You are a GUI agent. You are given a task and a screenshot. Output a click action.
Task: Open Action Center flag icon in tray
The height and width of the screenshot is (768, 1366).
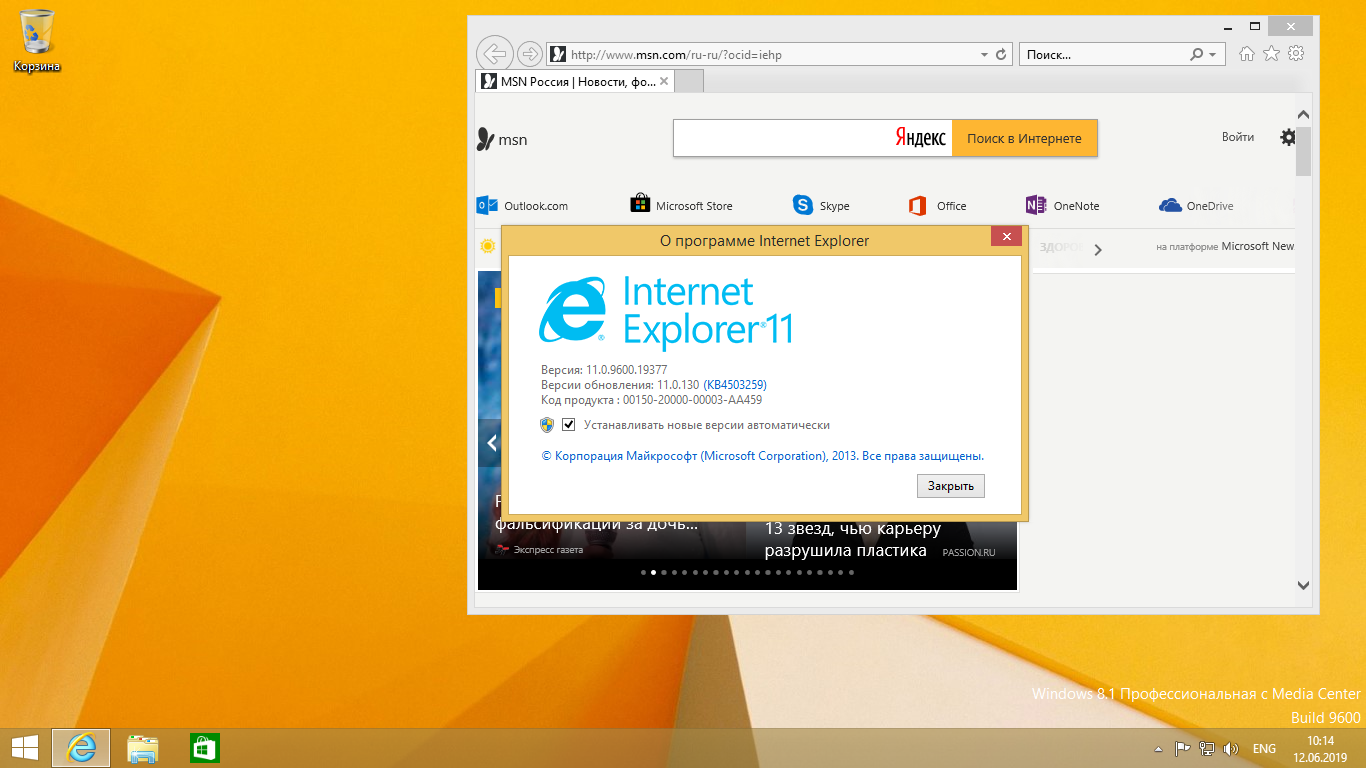(x=1182, y=748)
